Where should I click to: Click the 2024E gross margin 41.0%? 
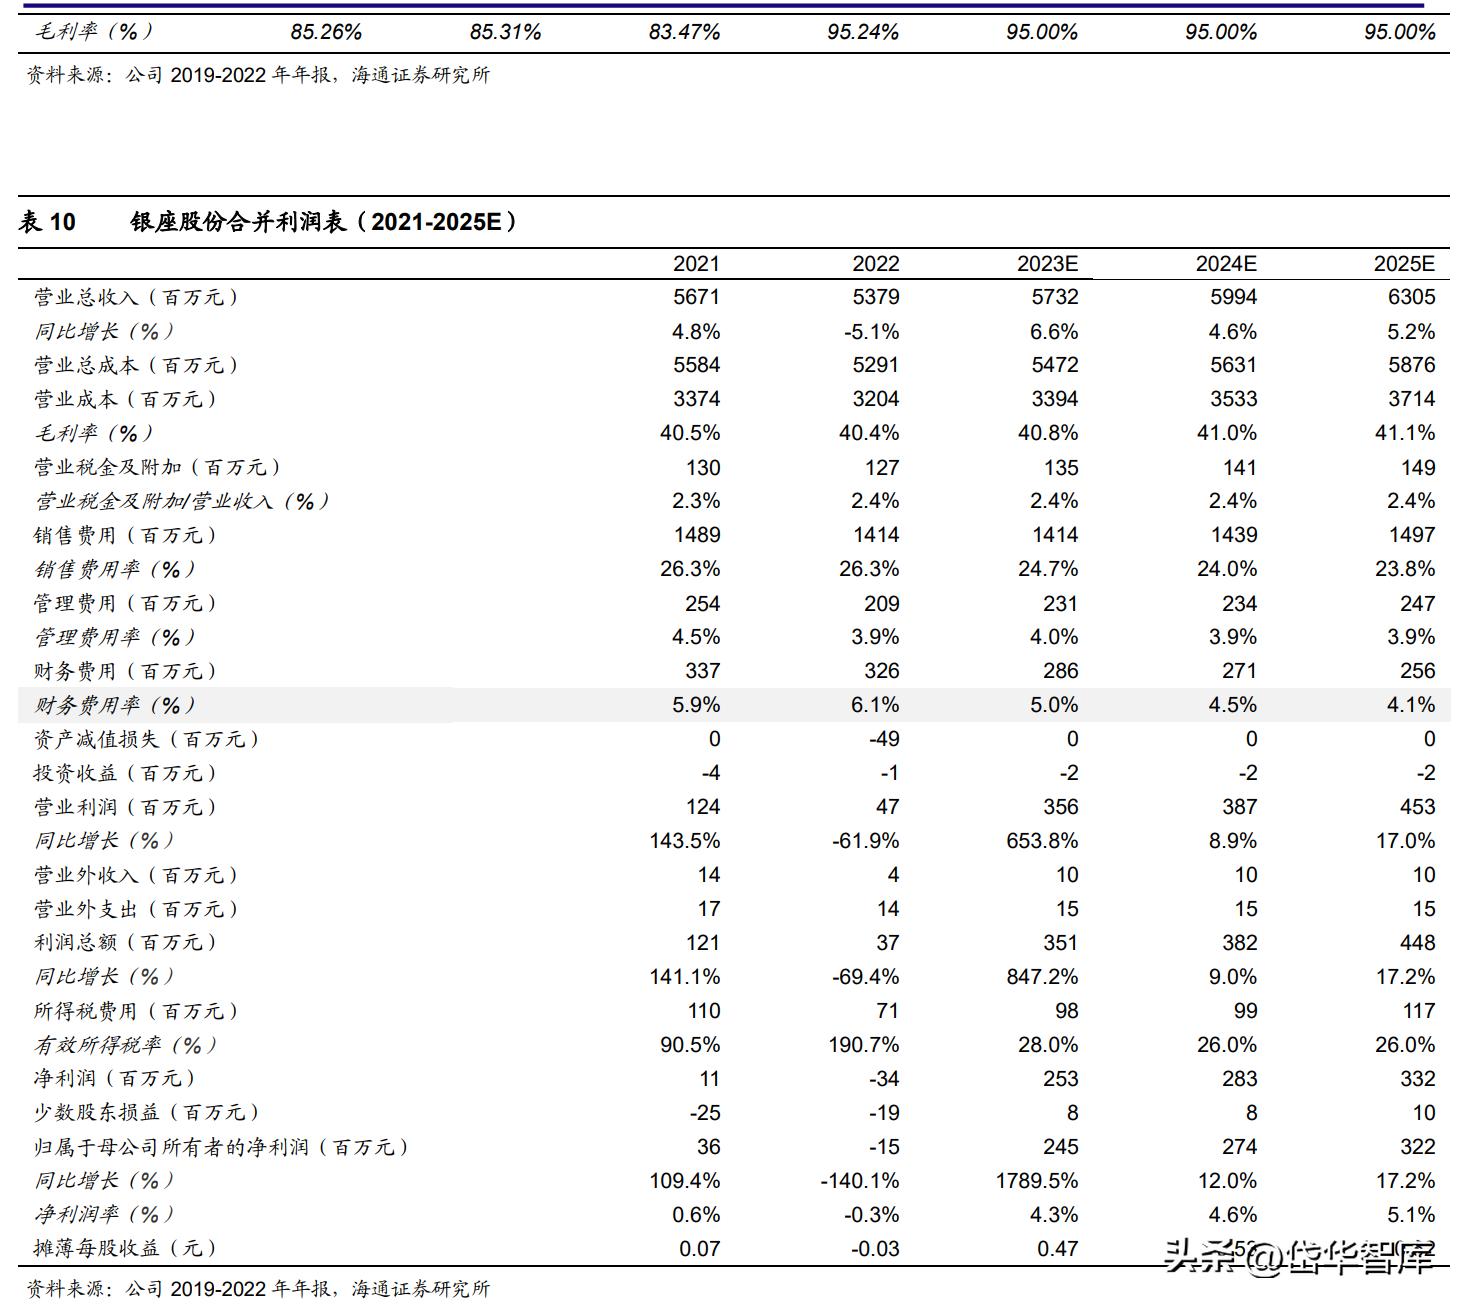click(x=1226, y=433)
